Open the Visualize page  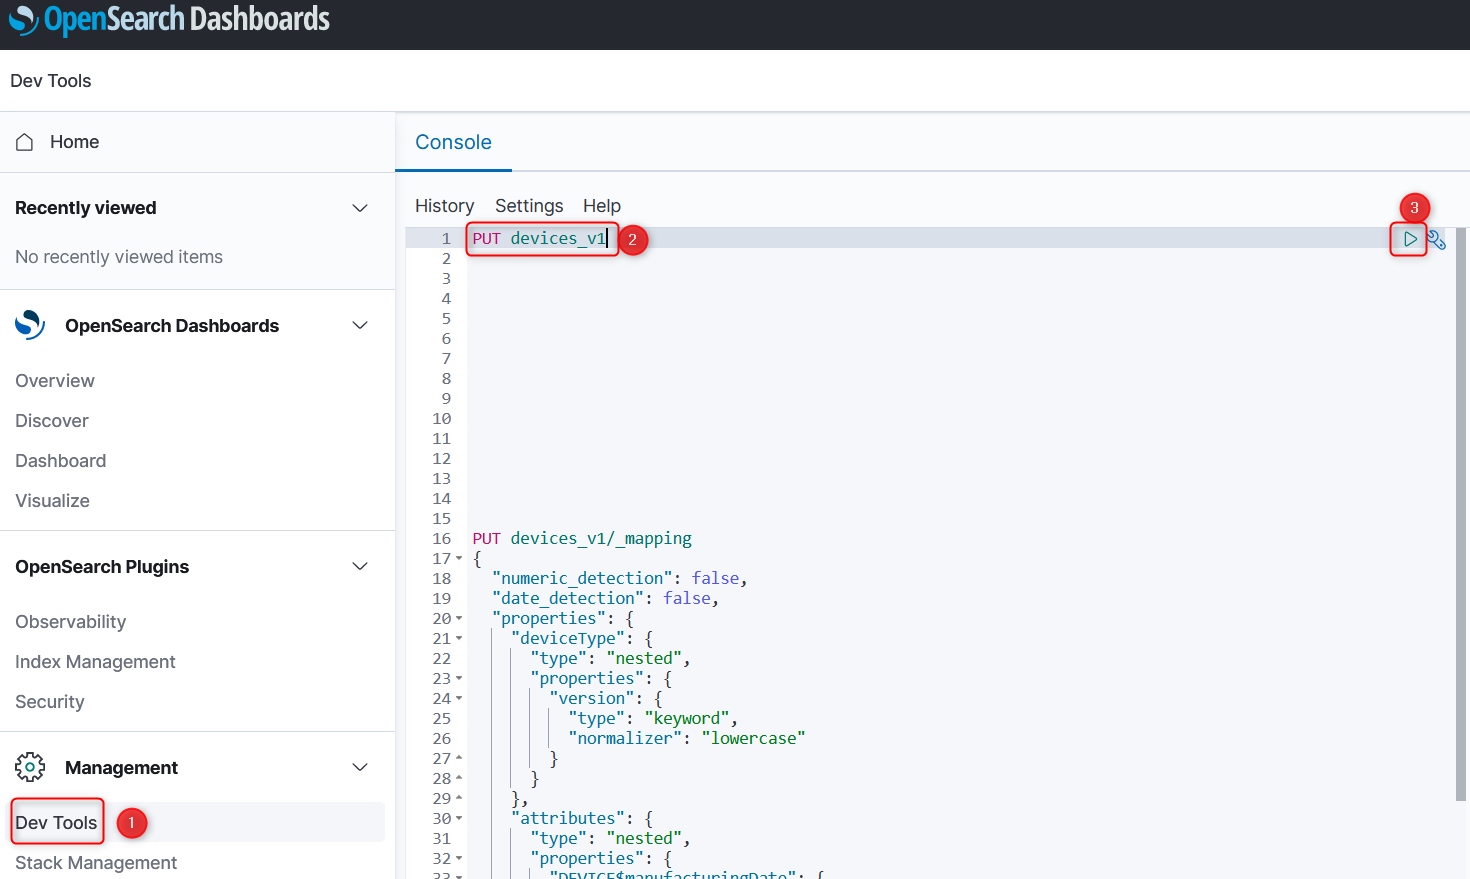click(52, 501)
